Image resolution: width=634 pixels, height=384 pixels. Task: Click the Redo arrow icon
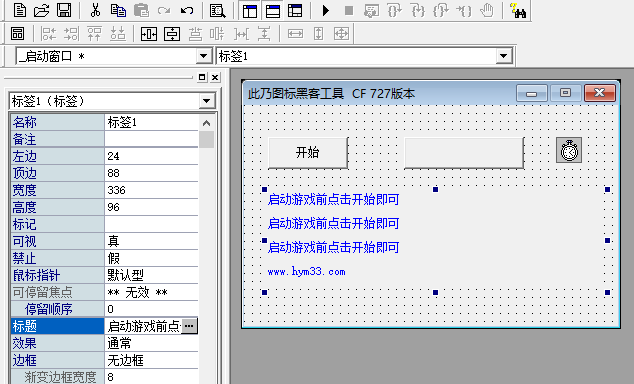point(164,10)
